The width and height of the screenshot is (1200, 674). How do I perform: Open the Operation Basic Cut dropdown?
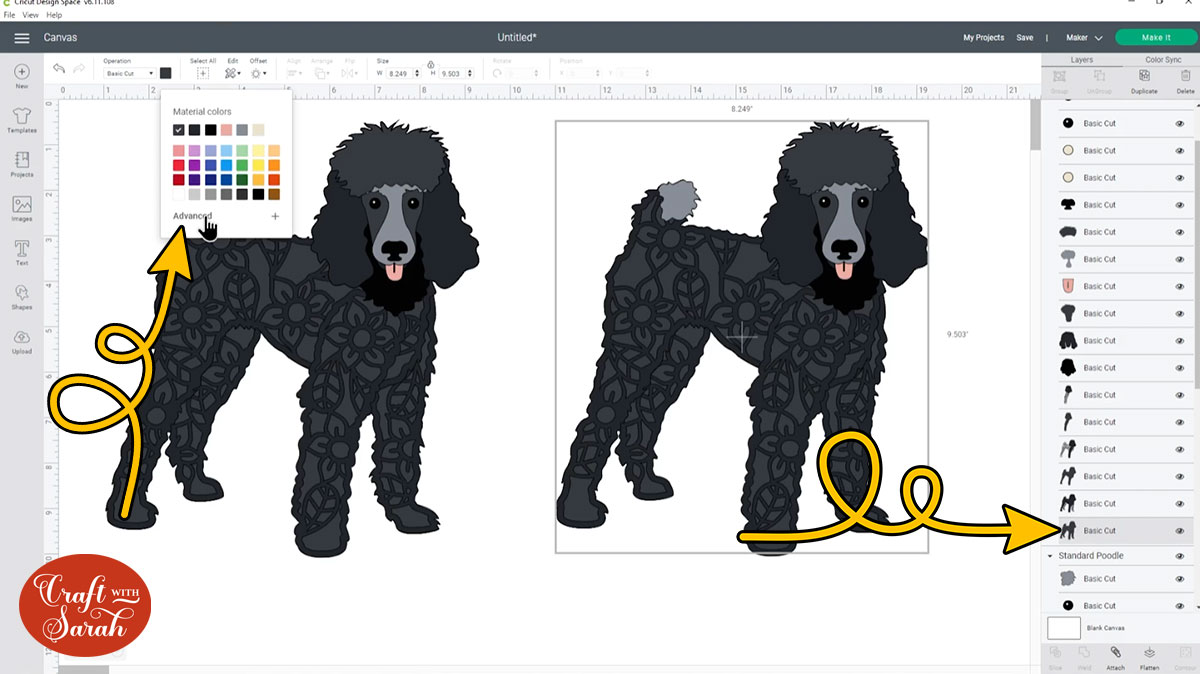(129, 73)
